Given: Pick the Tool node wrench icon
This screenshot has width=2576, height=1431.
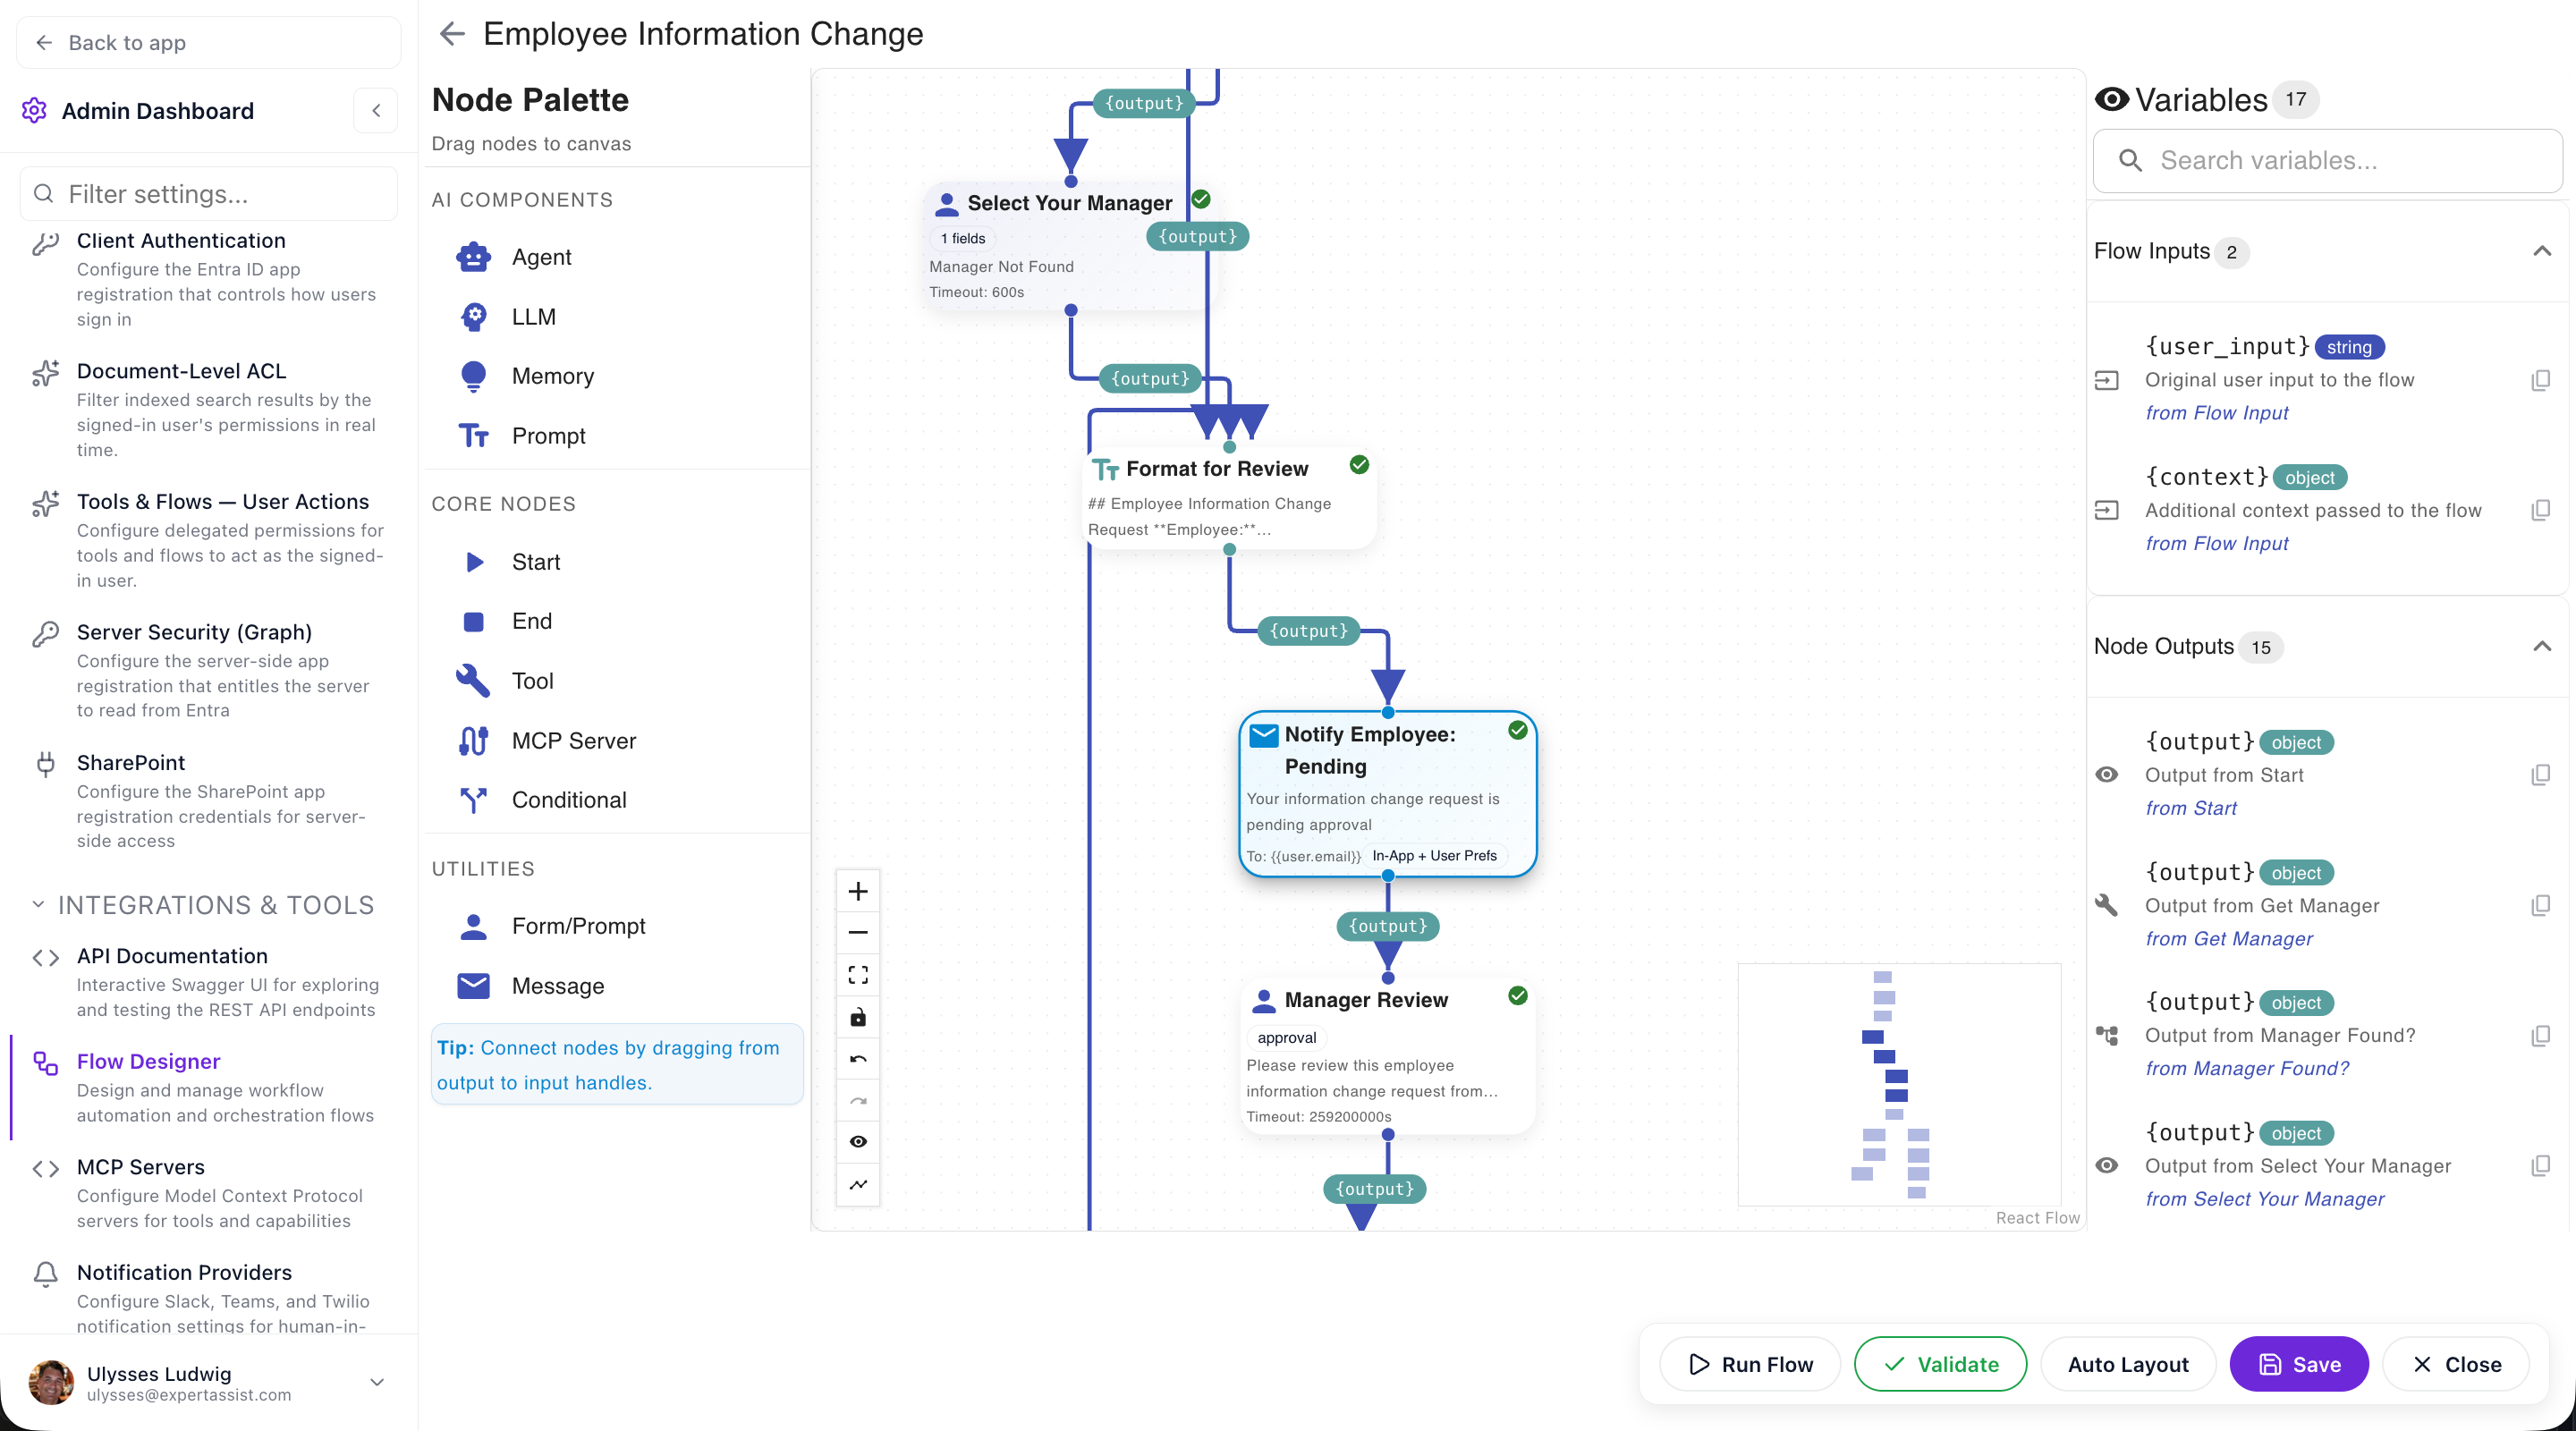Looking at the screenshot, I should pos(473,681).
